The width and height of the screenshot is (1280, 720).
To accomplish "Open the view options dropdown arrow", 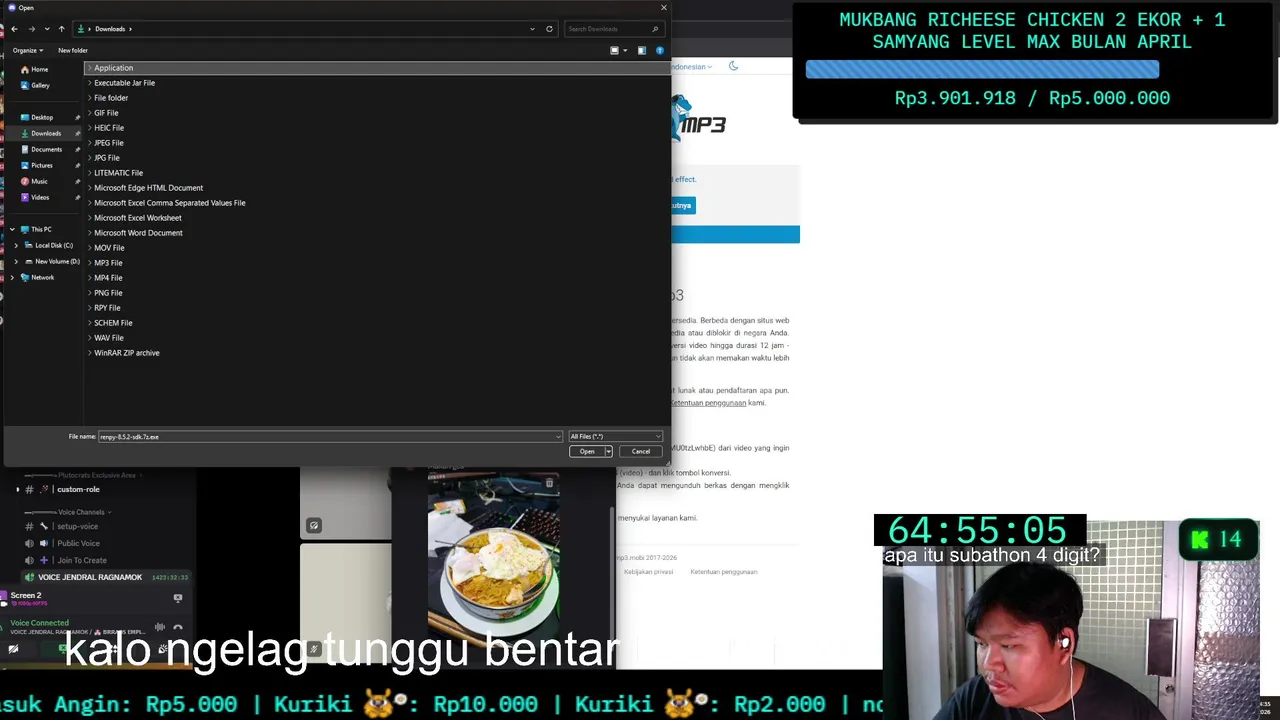I will (625, 50).
